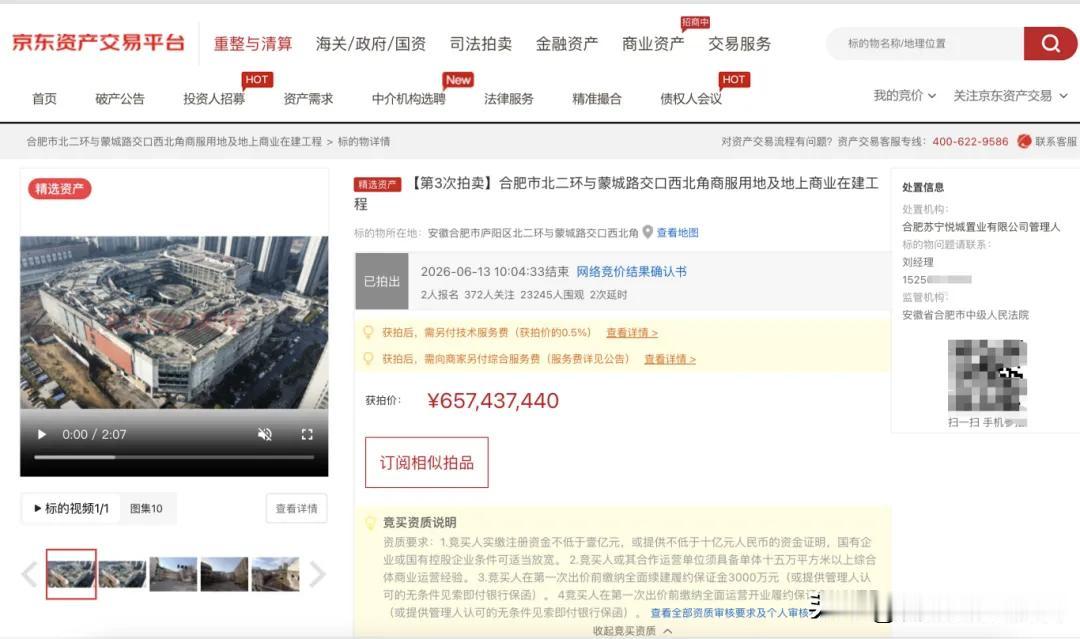Click the 400-622-9586 hotline number

coord(970,141)
